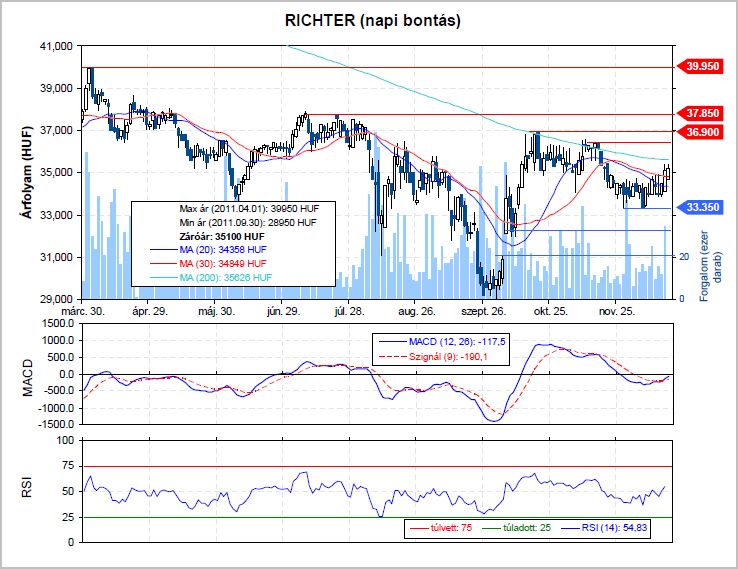Click the 35,000 price axis value
Screen dimensions: 738x569
[x=56, y=173]
